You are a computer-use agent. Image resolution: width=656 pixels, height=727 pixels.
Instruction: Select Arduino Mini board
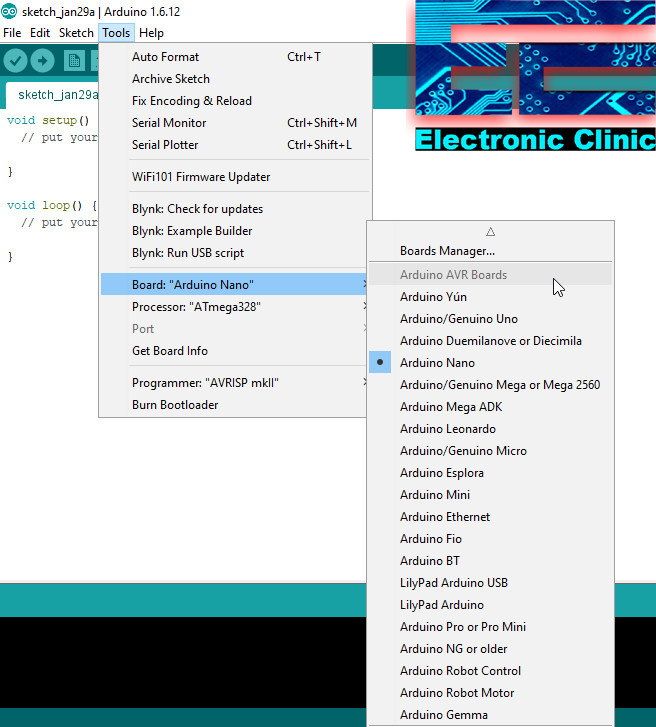coord(491,495)
